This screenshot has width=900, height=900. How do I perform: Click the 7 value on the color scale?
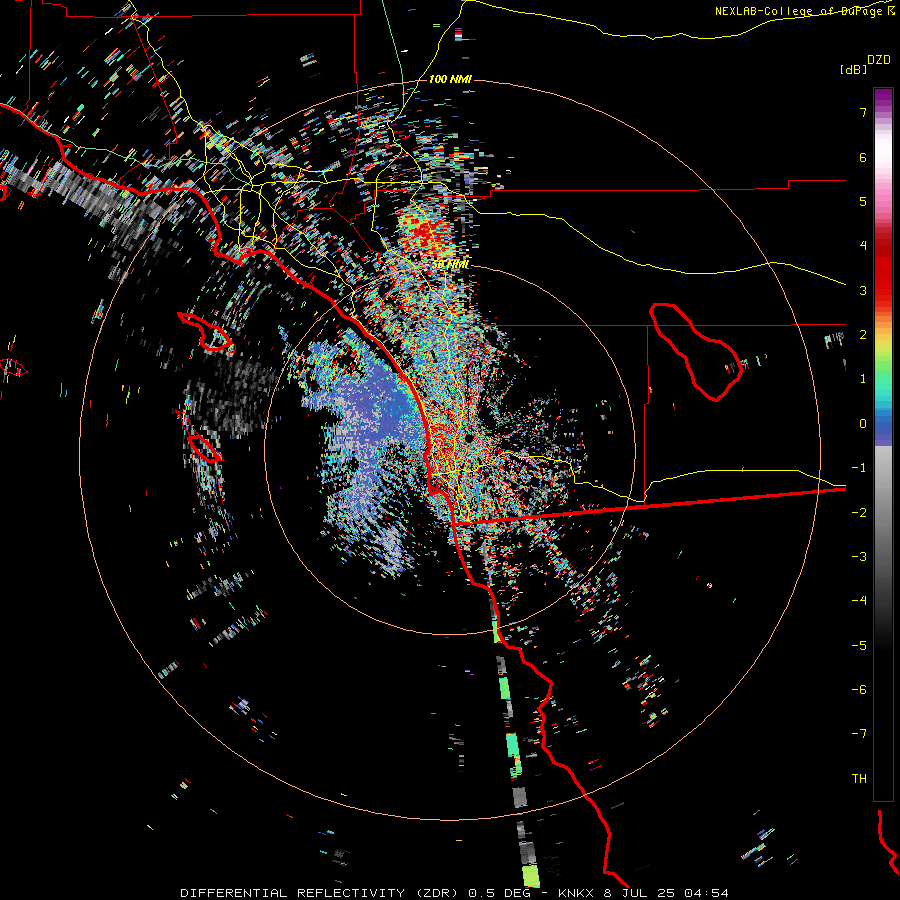[x=863, y=112]
